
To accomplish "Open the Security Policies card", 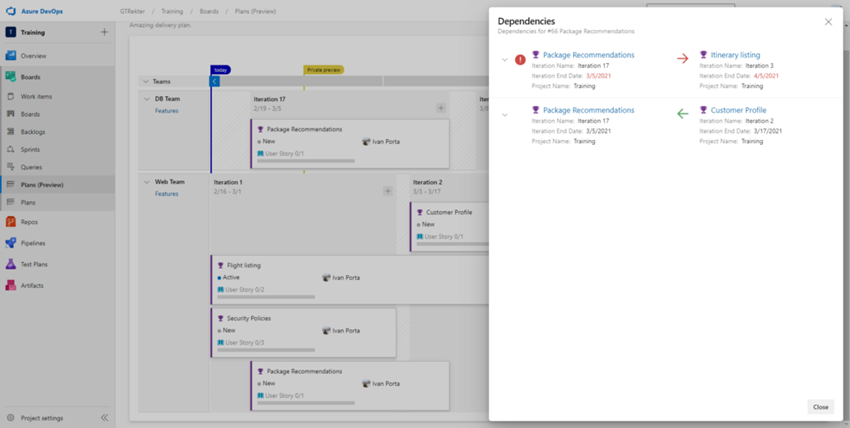I will [x=303, y=333].
